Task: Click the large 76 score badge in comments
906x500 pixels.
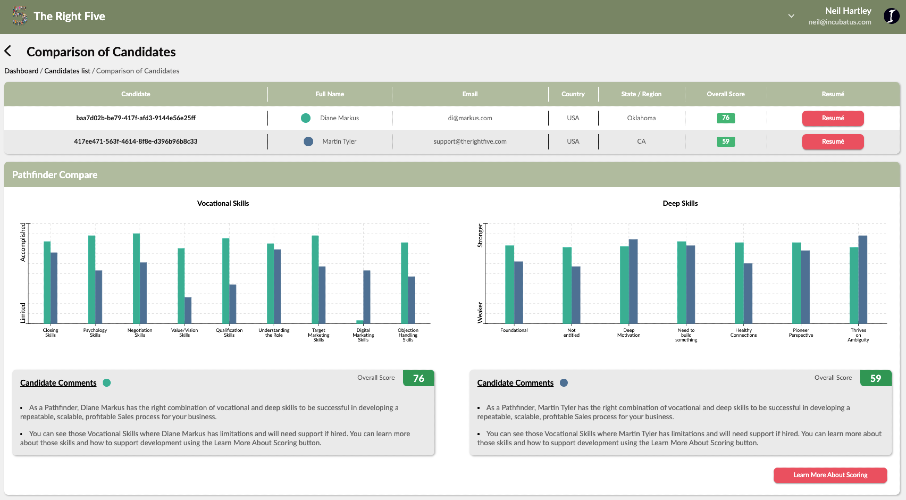Action: click(x=418, y=378)
